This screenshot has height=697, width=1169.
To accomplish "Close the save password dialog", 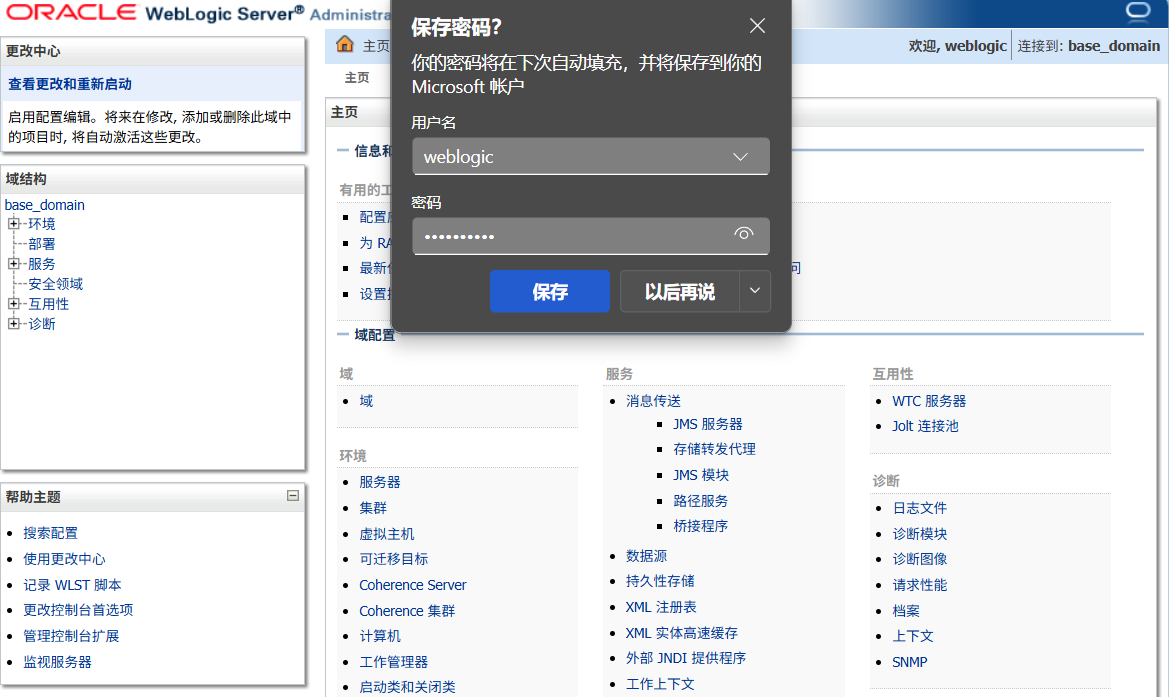I will (757, 26).
